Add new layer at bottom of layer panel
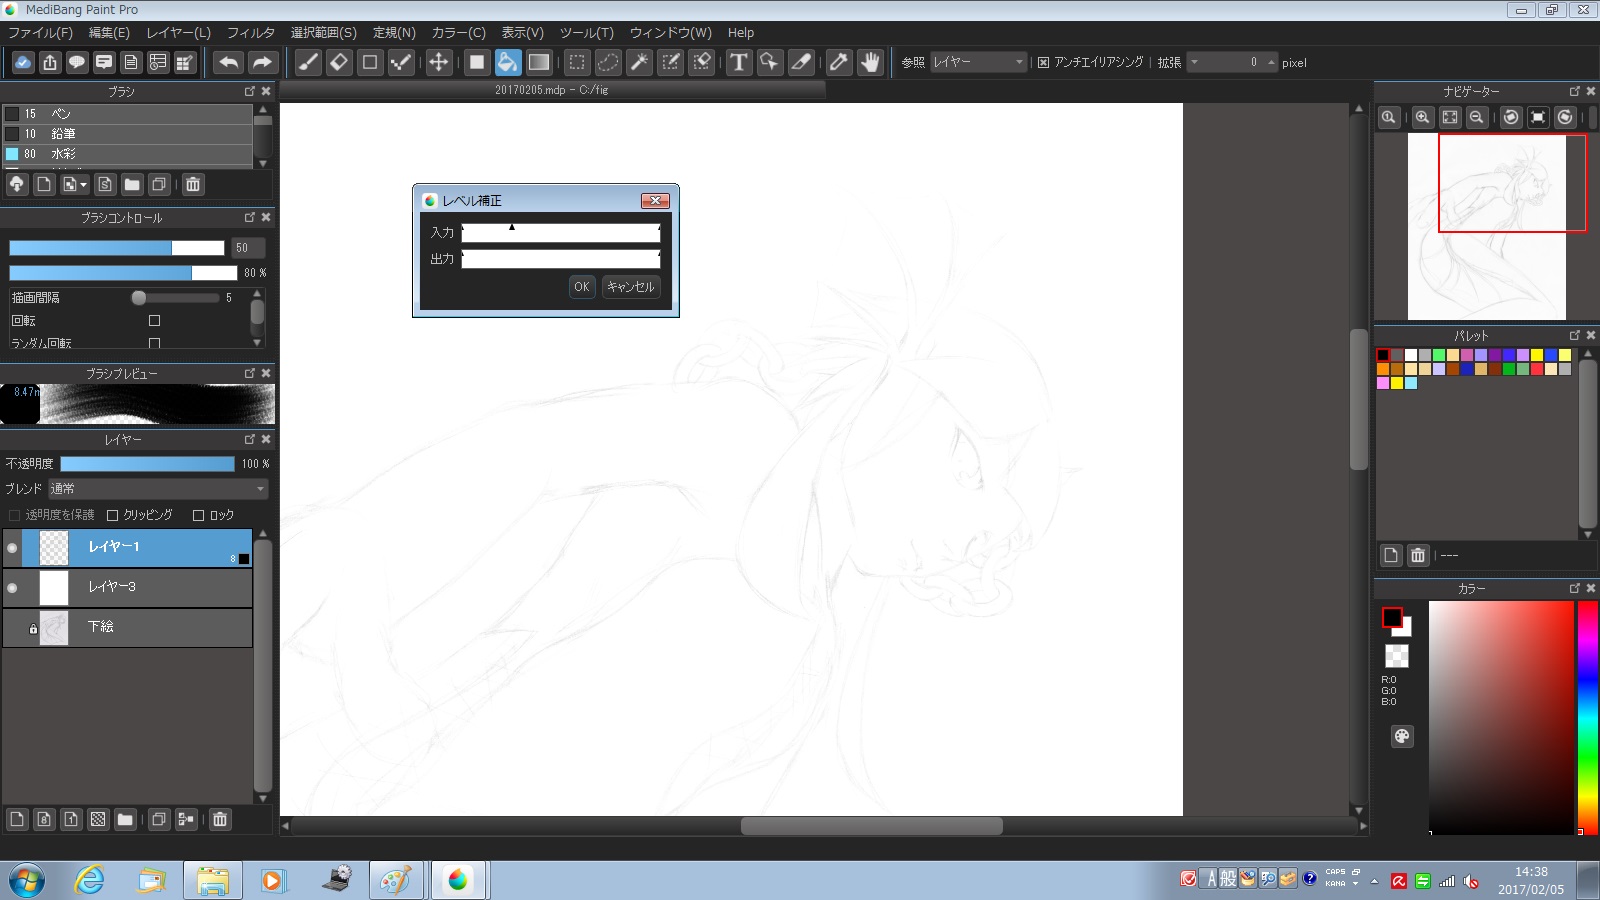Viewport: 1600px width, 900px height. 17,819
